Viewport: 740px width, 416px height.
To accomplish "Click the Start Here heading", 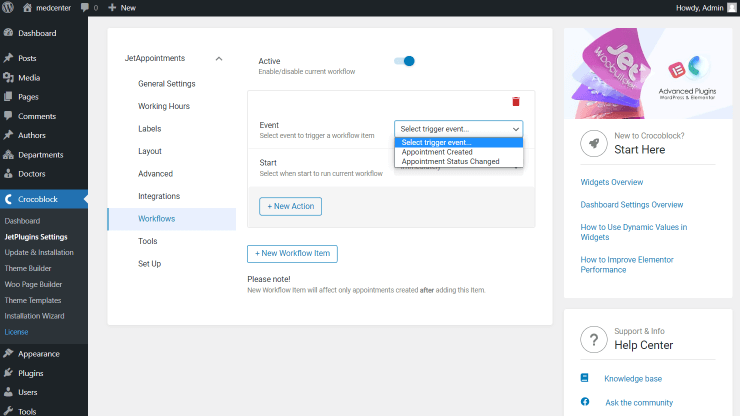I will [x=639, y=150].
